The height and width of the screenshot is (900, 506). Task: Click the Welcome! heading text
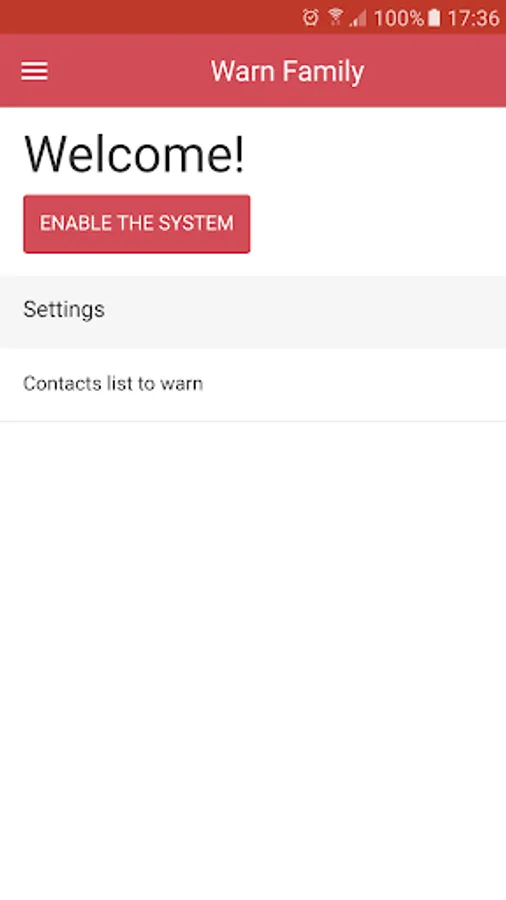click(x=134, y=154)
